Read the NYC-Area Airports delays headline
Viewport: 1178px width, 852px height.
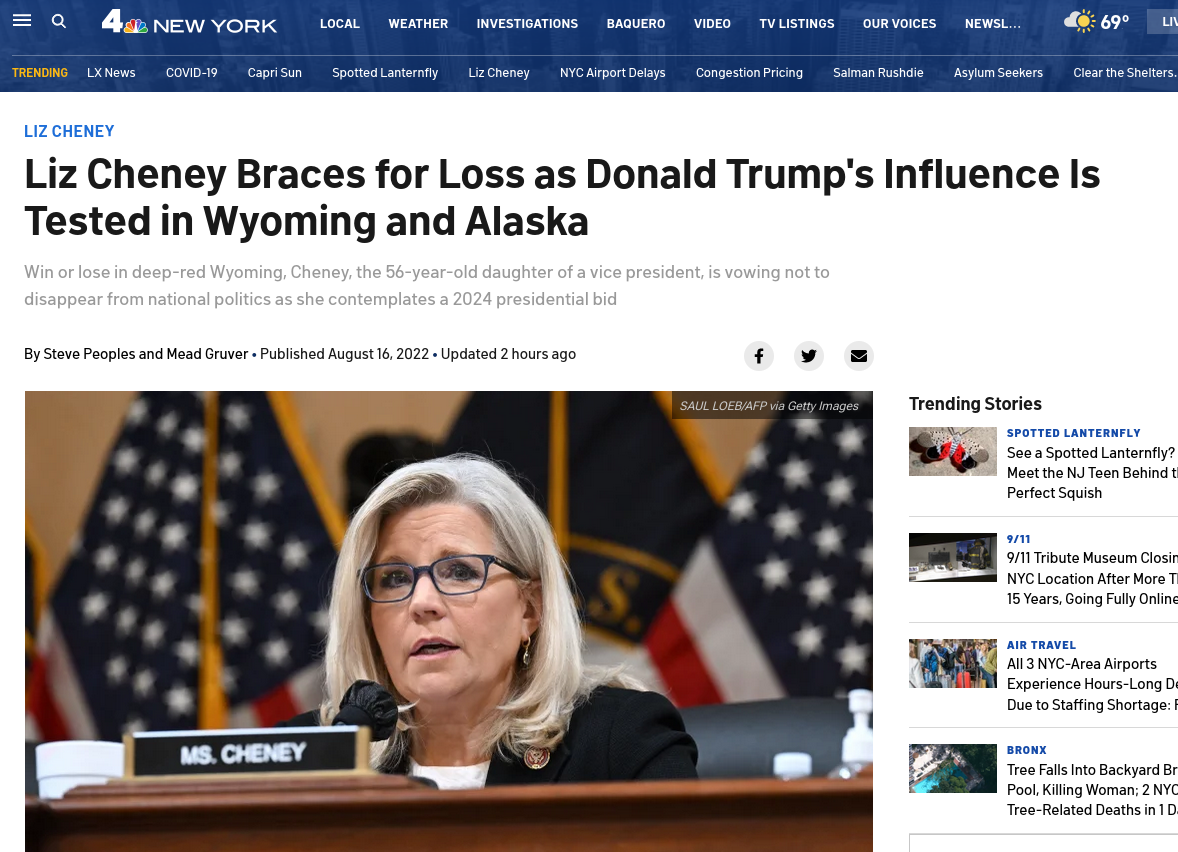[x=1092, y=684]
